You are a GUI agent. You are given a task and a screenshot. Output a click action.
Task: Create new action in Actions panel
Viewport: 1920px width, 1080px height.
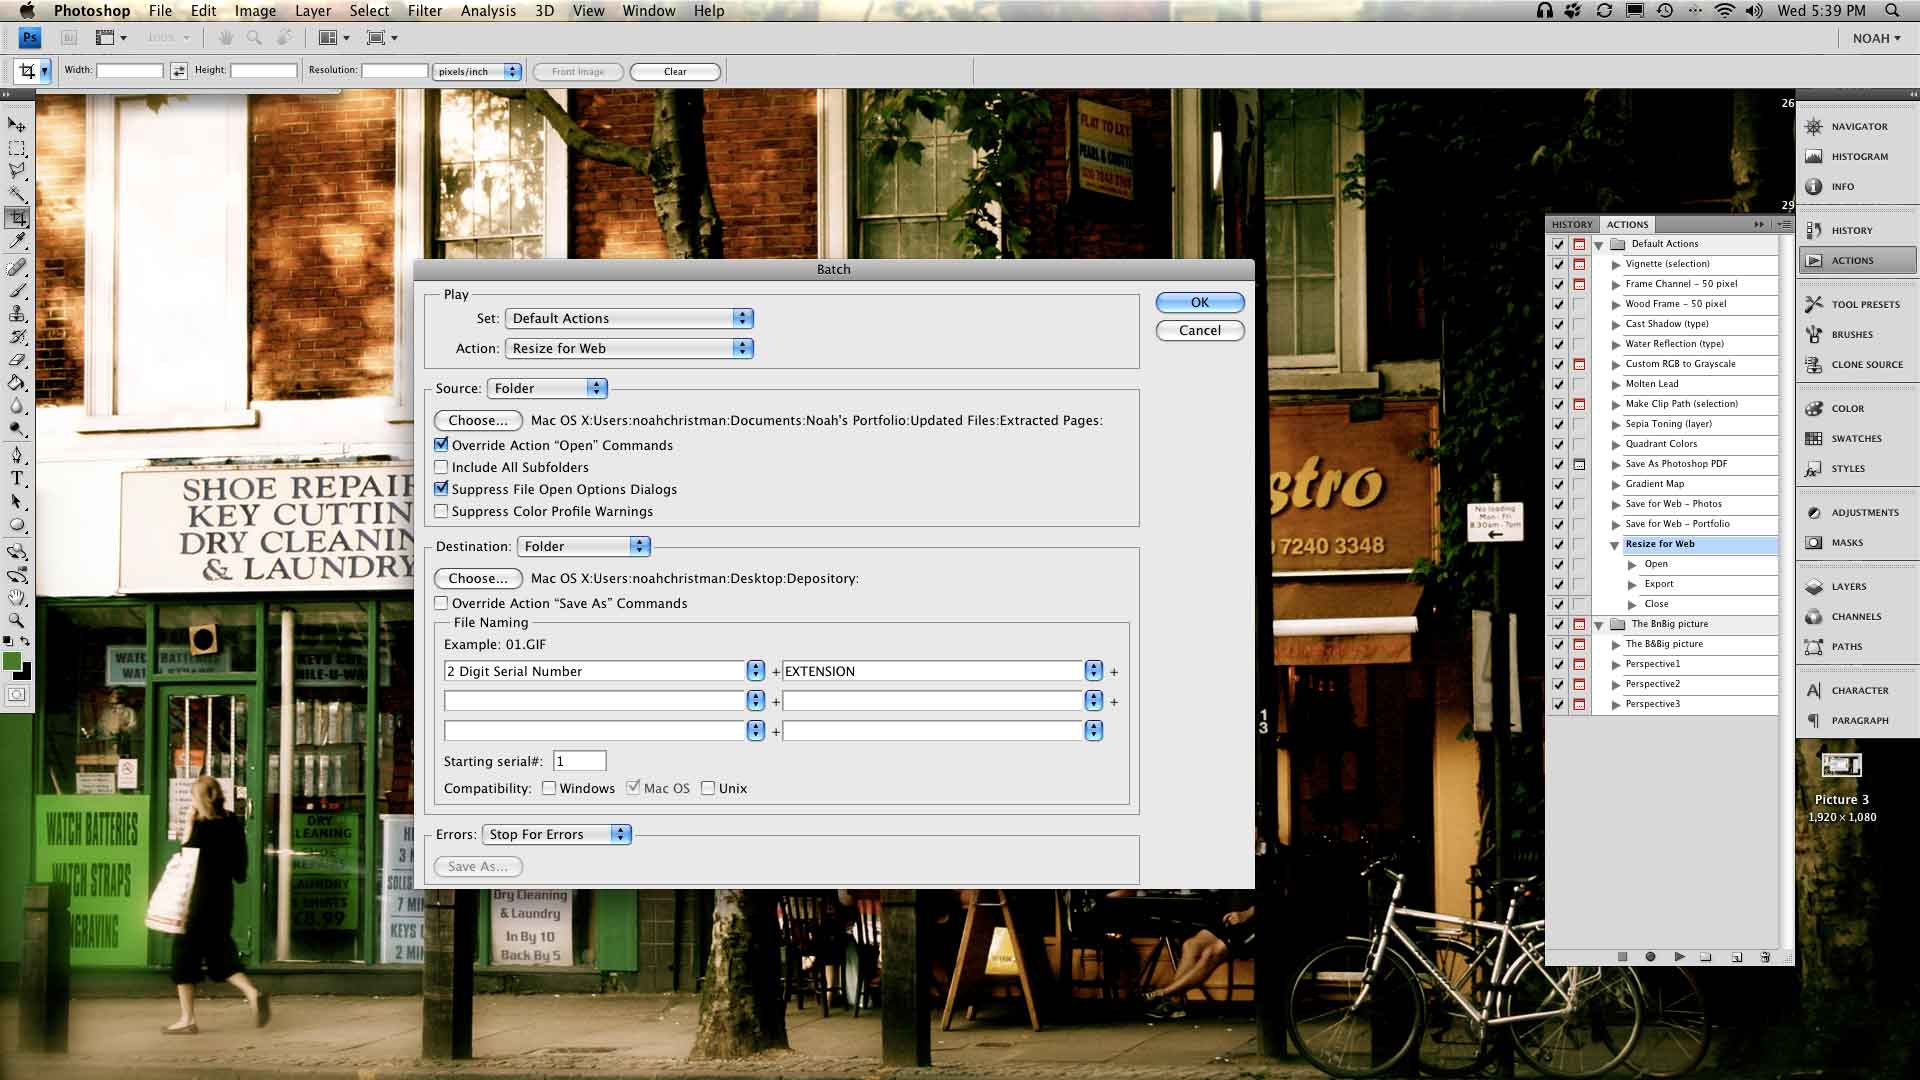click(1737, 957)
